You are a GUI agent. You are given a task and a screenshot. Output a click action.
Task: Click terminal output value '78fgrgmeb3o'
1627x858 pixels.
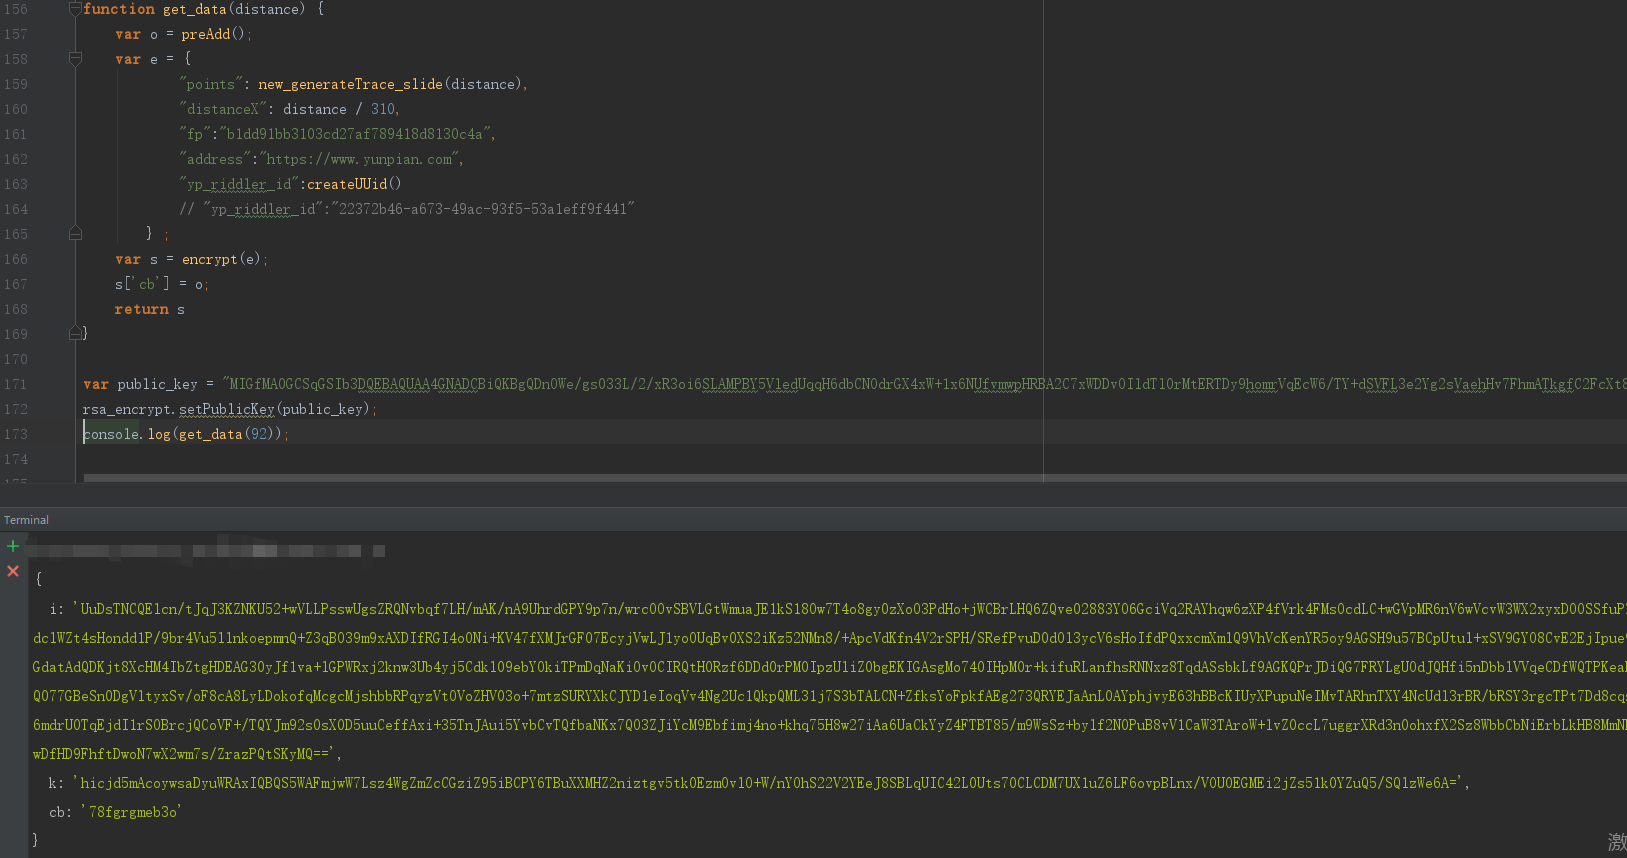point(130,812)
